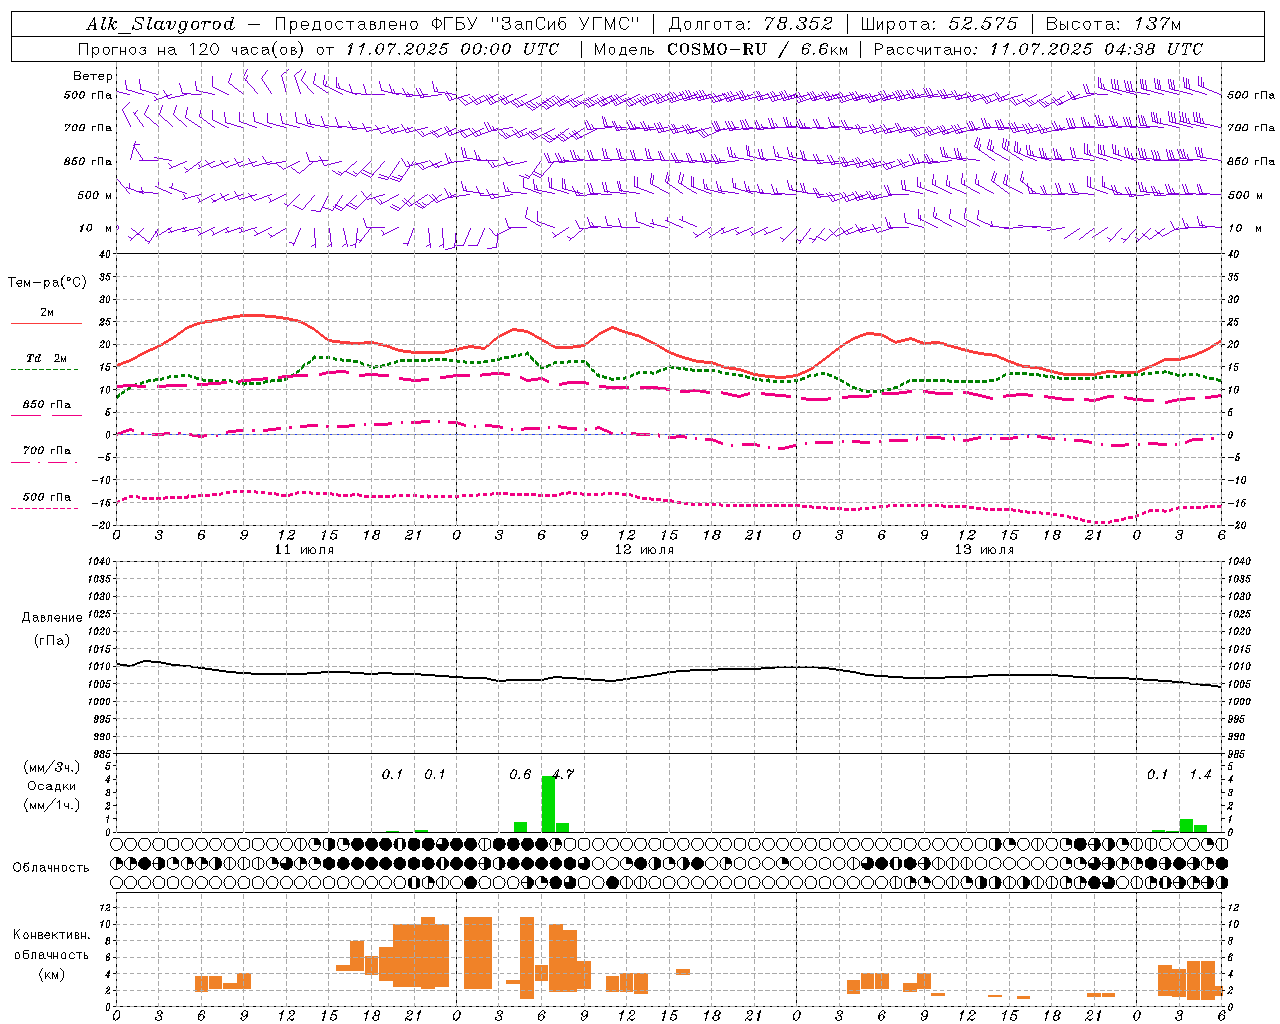Click the '(мм/1ч.)' precipitation unit label
The height and width of the screenshot is (1024, 1280).
coord(52,805)
